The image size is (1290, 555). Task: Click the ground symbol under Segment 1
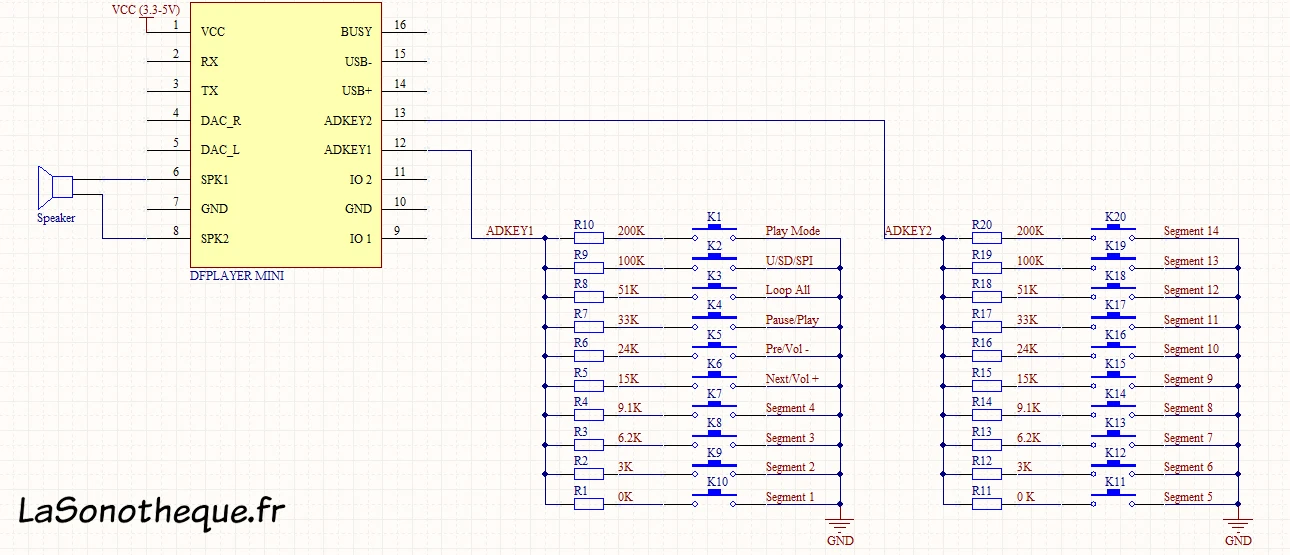coord(840,523)
